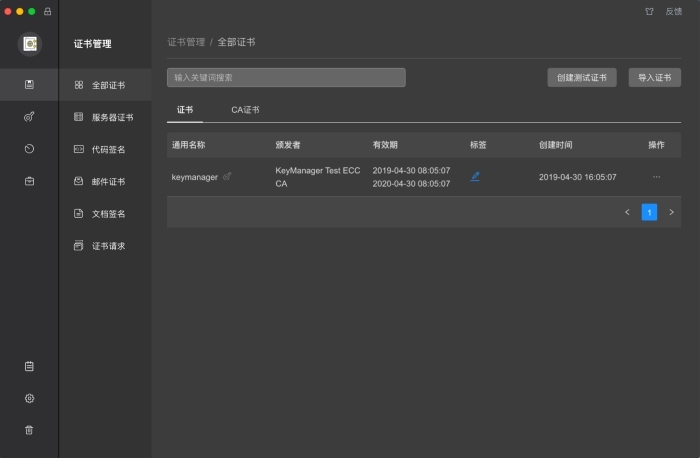Image resolution: width=700 pixels, height=458 pixels.
Task: Click the briefcase icon in left rail
Action: click(x=29, y=181)
